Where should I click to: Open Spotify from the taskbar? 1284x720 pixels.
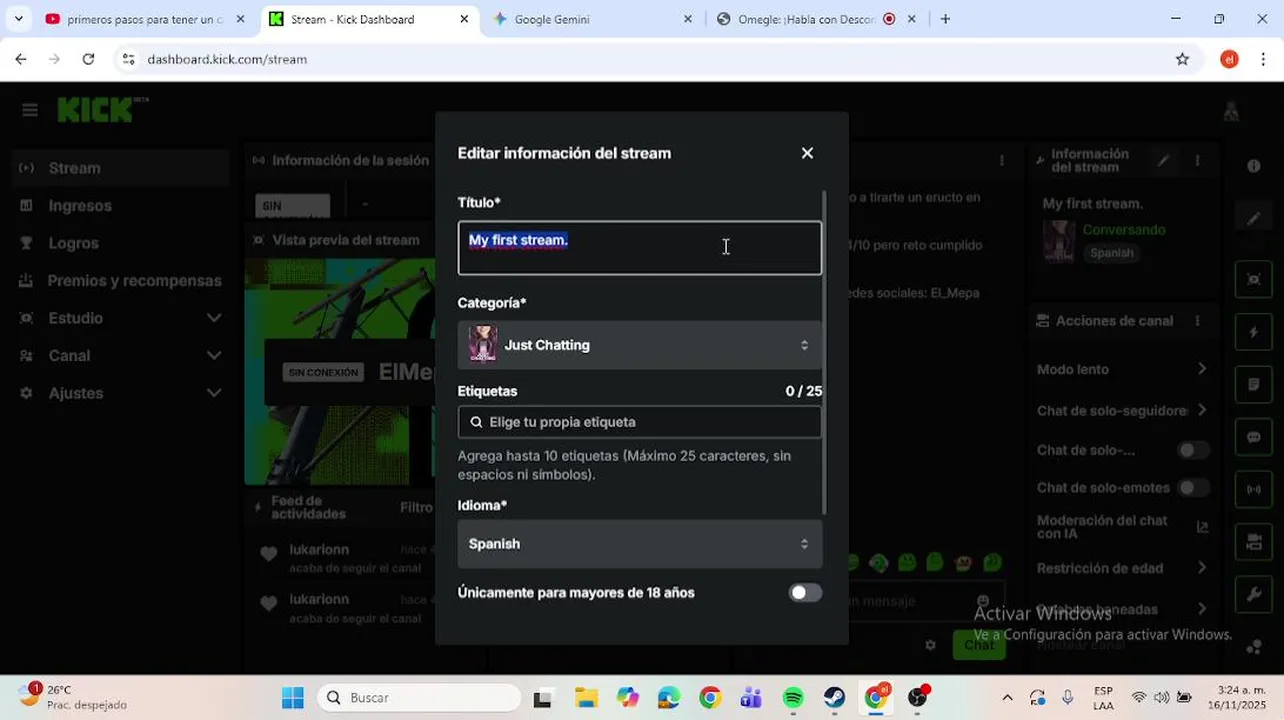coord(793,698)
